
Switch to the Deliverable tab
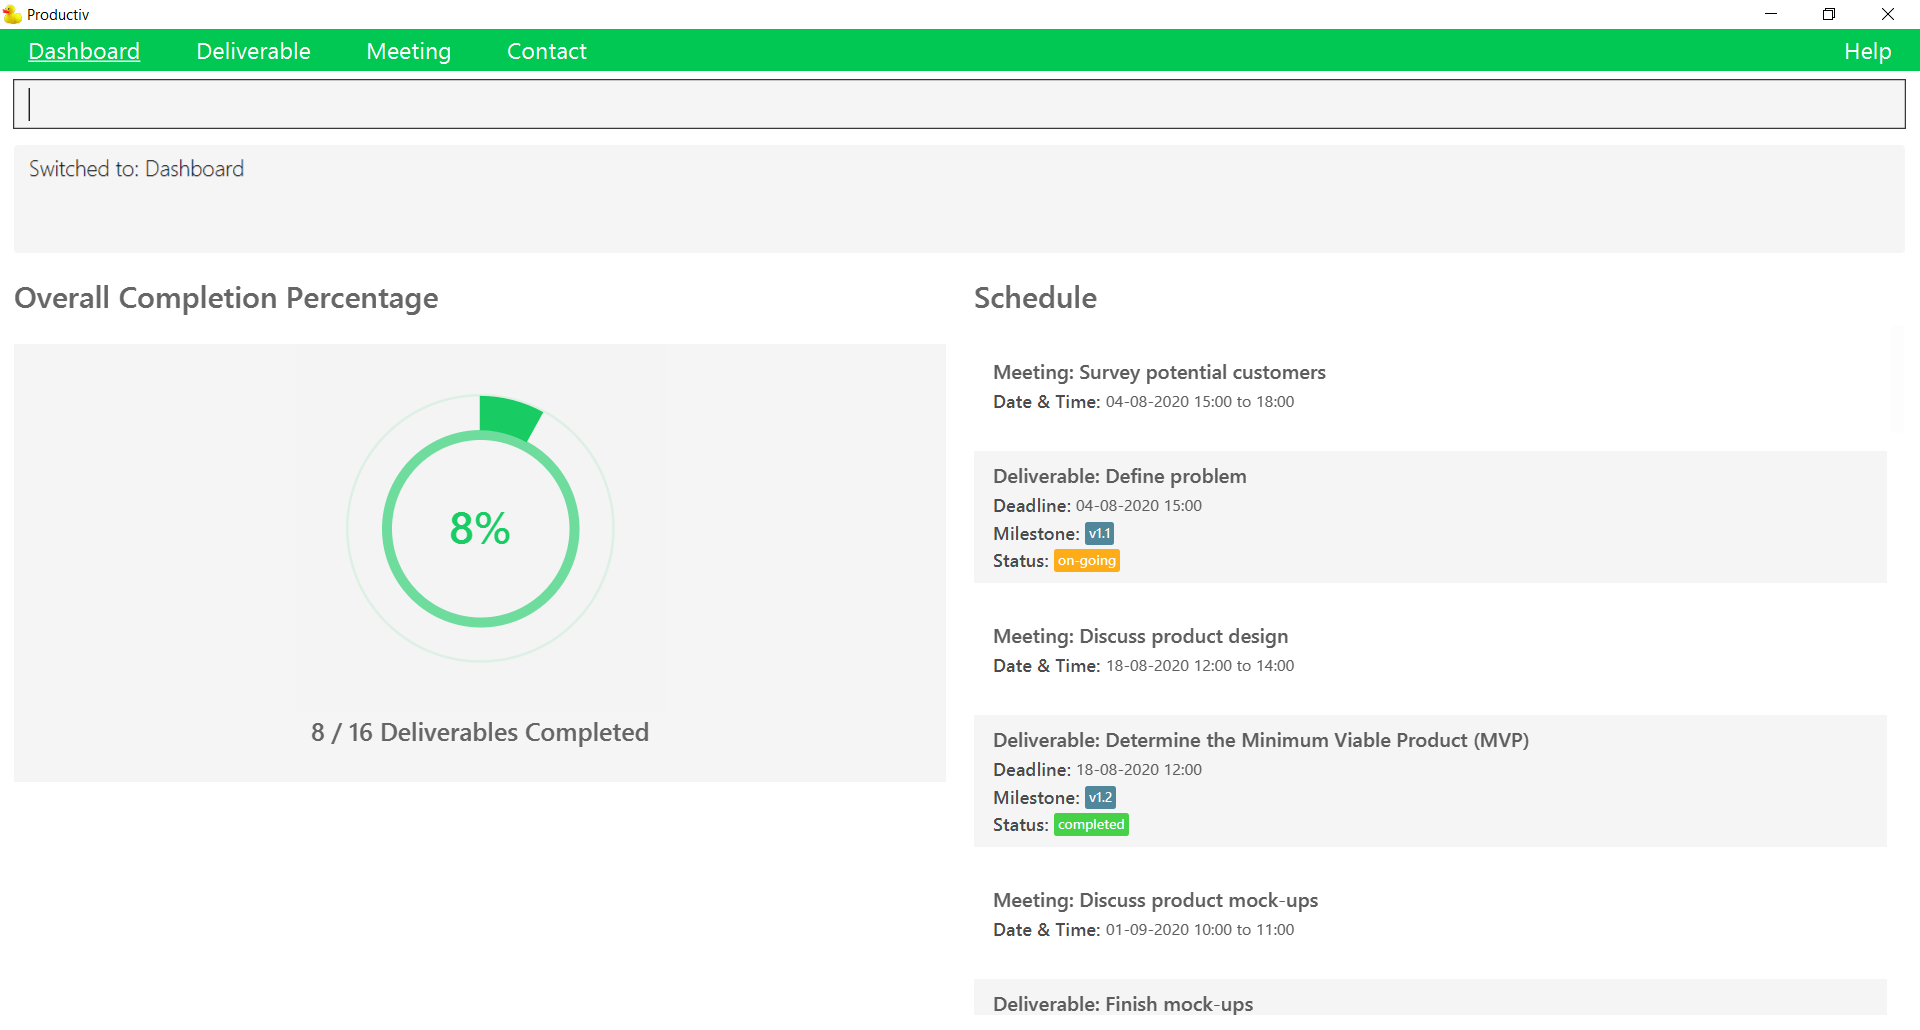(253, 51)
